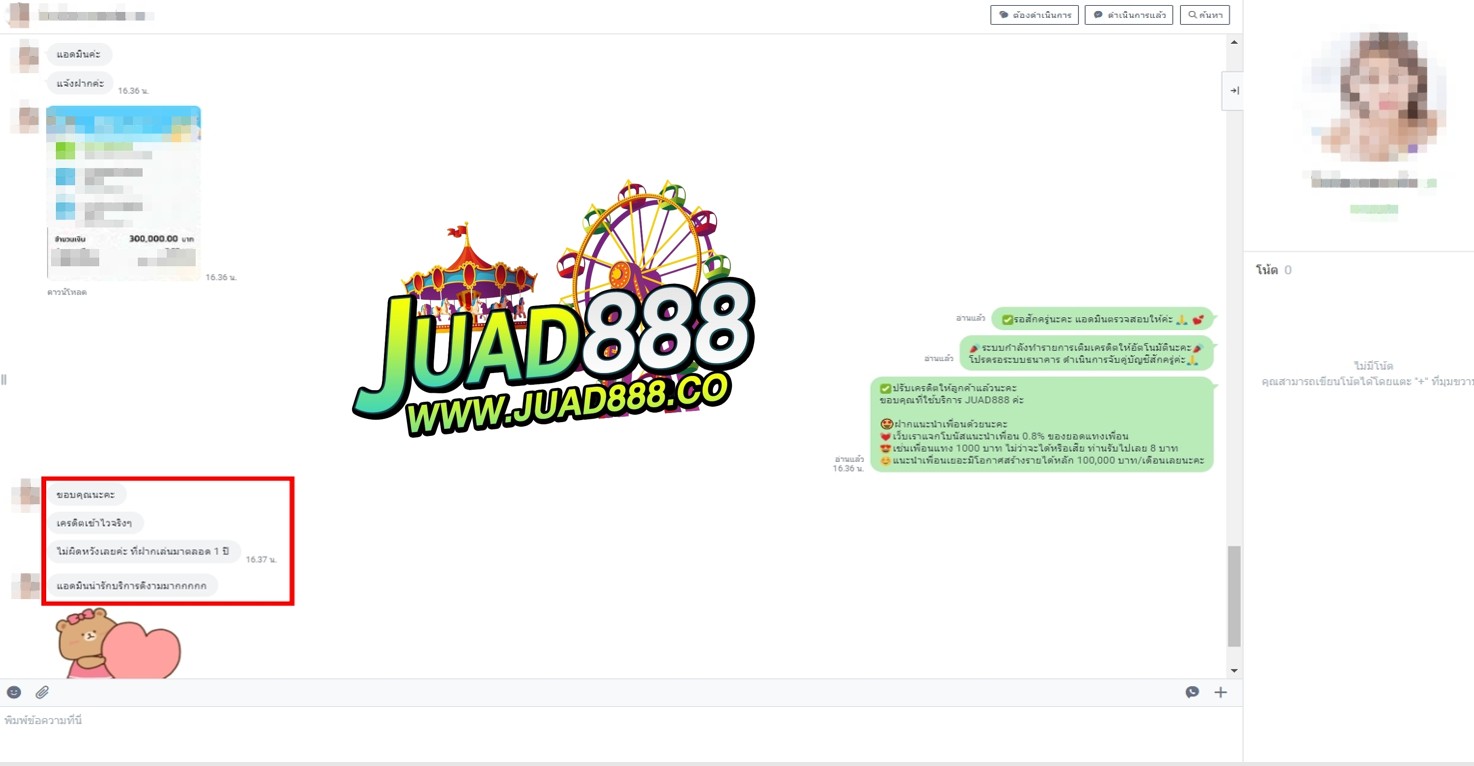Click the ดำเนินการแล้ว button
This screenshot has width=1474, height=766.
pyautogui.click(x=1129, y=15)
